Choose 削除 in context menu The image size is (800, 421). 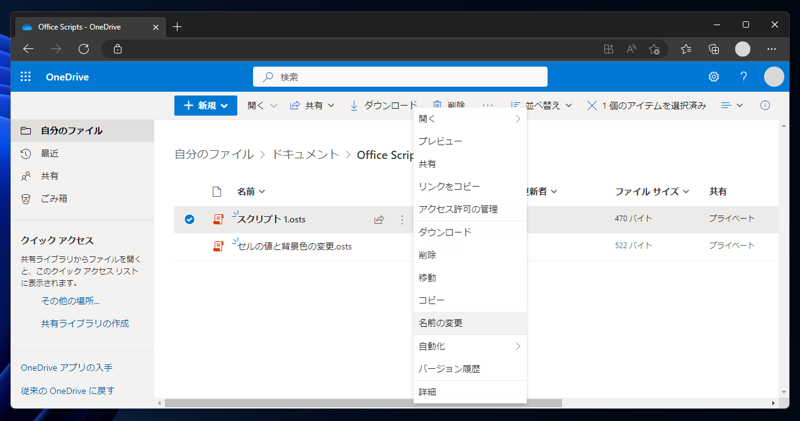(470, 255)
